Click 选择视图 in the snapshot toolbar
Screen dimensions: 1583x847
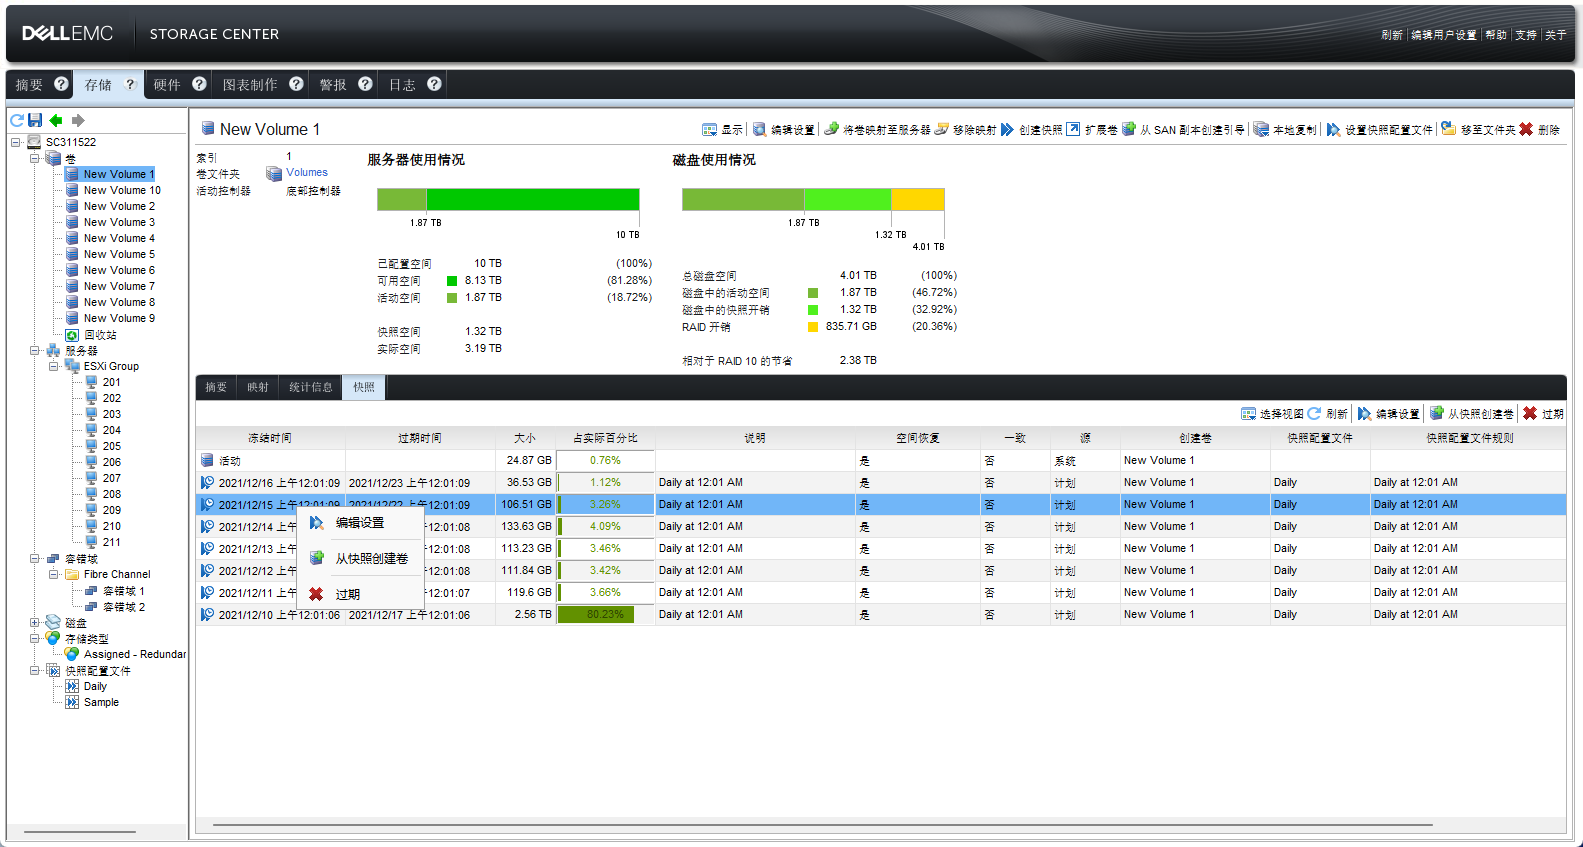(1272, 414)
